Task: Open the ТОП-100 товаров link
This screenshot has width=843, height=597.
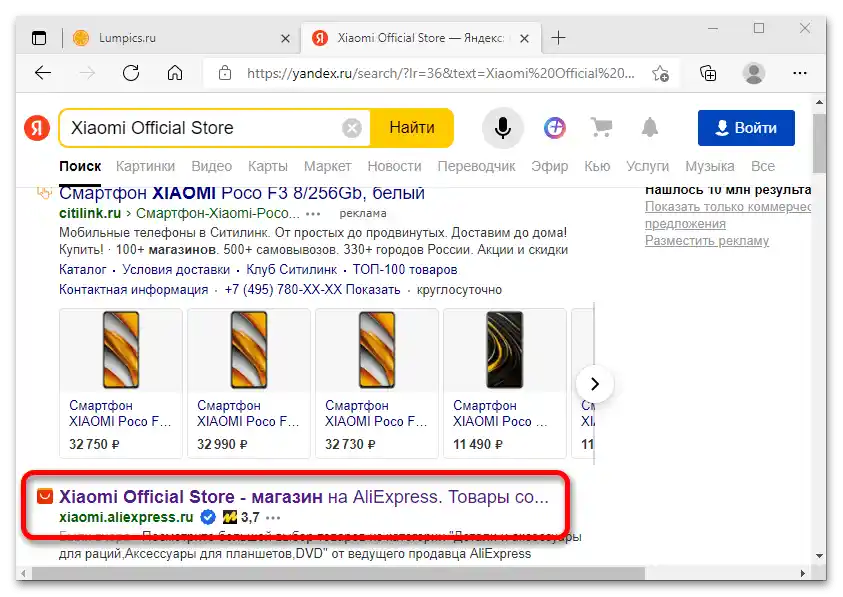Action: [x=405, y=270]
